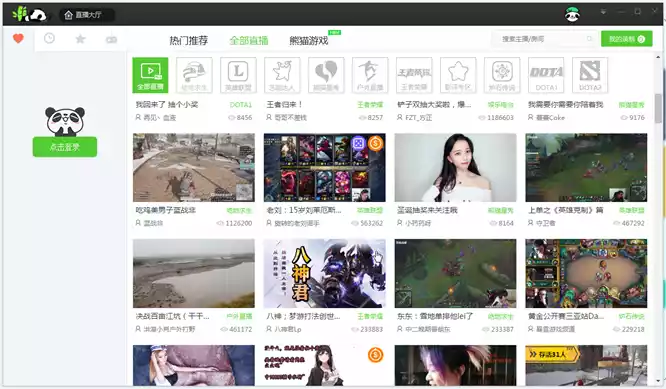The image size is (666, 389).
Task: Open the 绝地求生 helmet category icon
Action: click(194, 75)
